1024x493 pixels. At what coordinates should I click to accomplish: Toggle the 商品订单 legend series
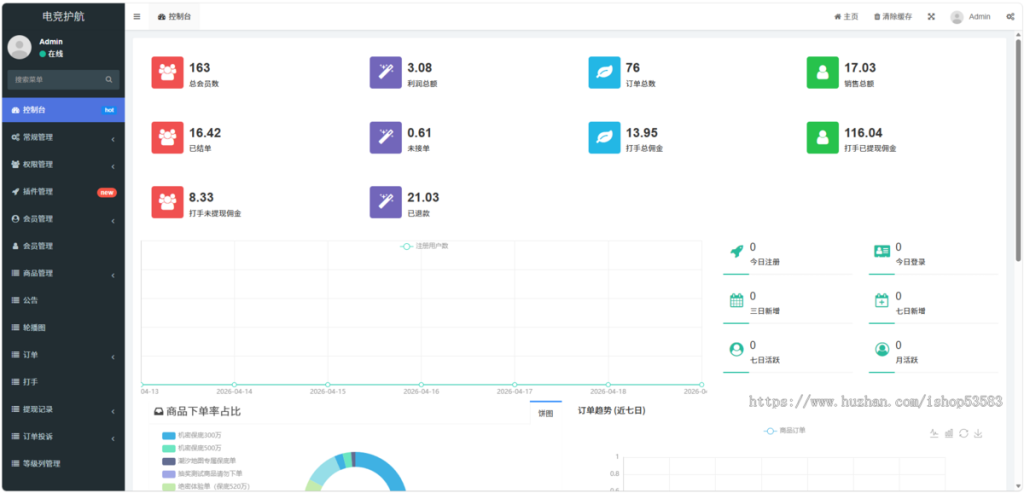(785, 430)
